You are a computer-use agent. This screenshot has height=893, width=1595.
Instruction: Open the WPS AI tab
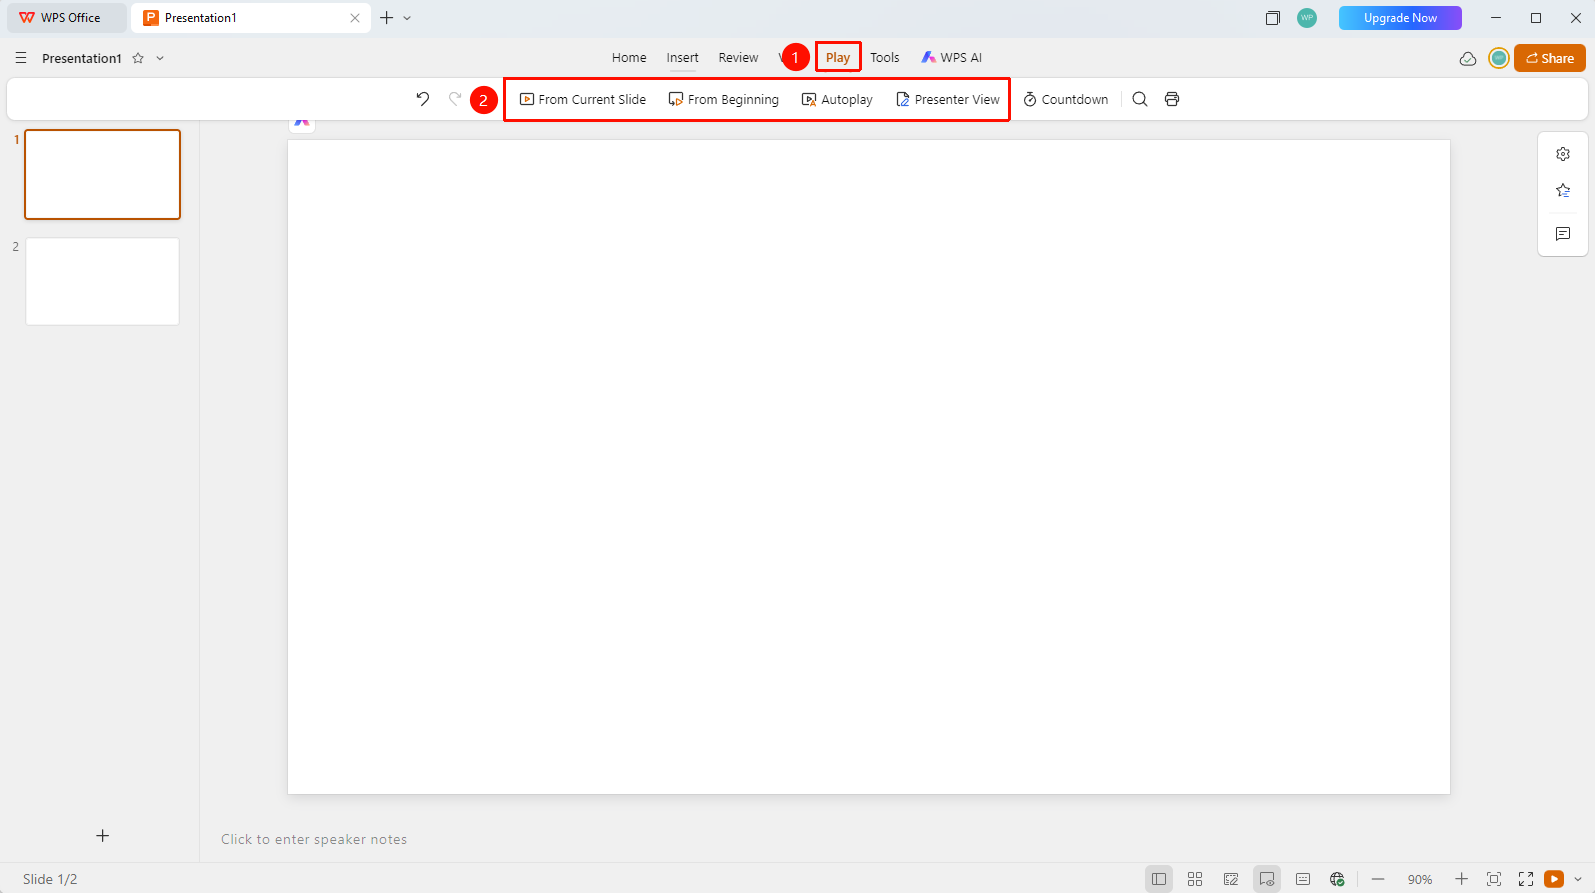(952, 58)
